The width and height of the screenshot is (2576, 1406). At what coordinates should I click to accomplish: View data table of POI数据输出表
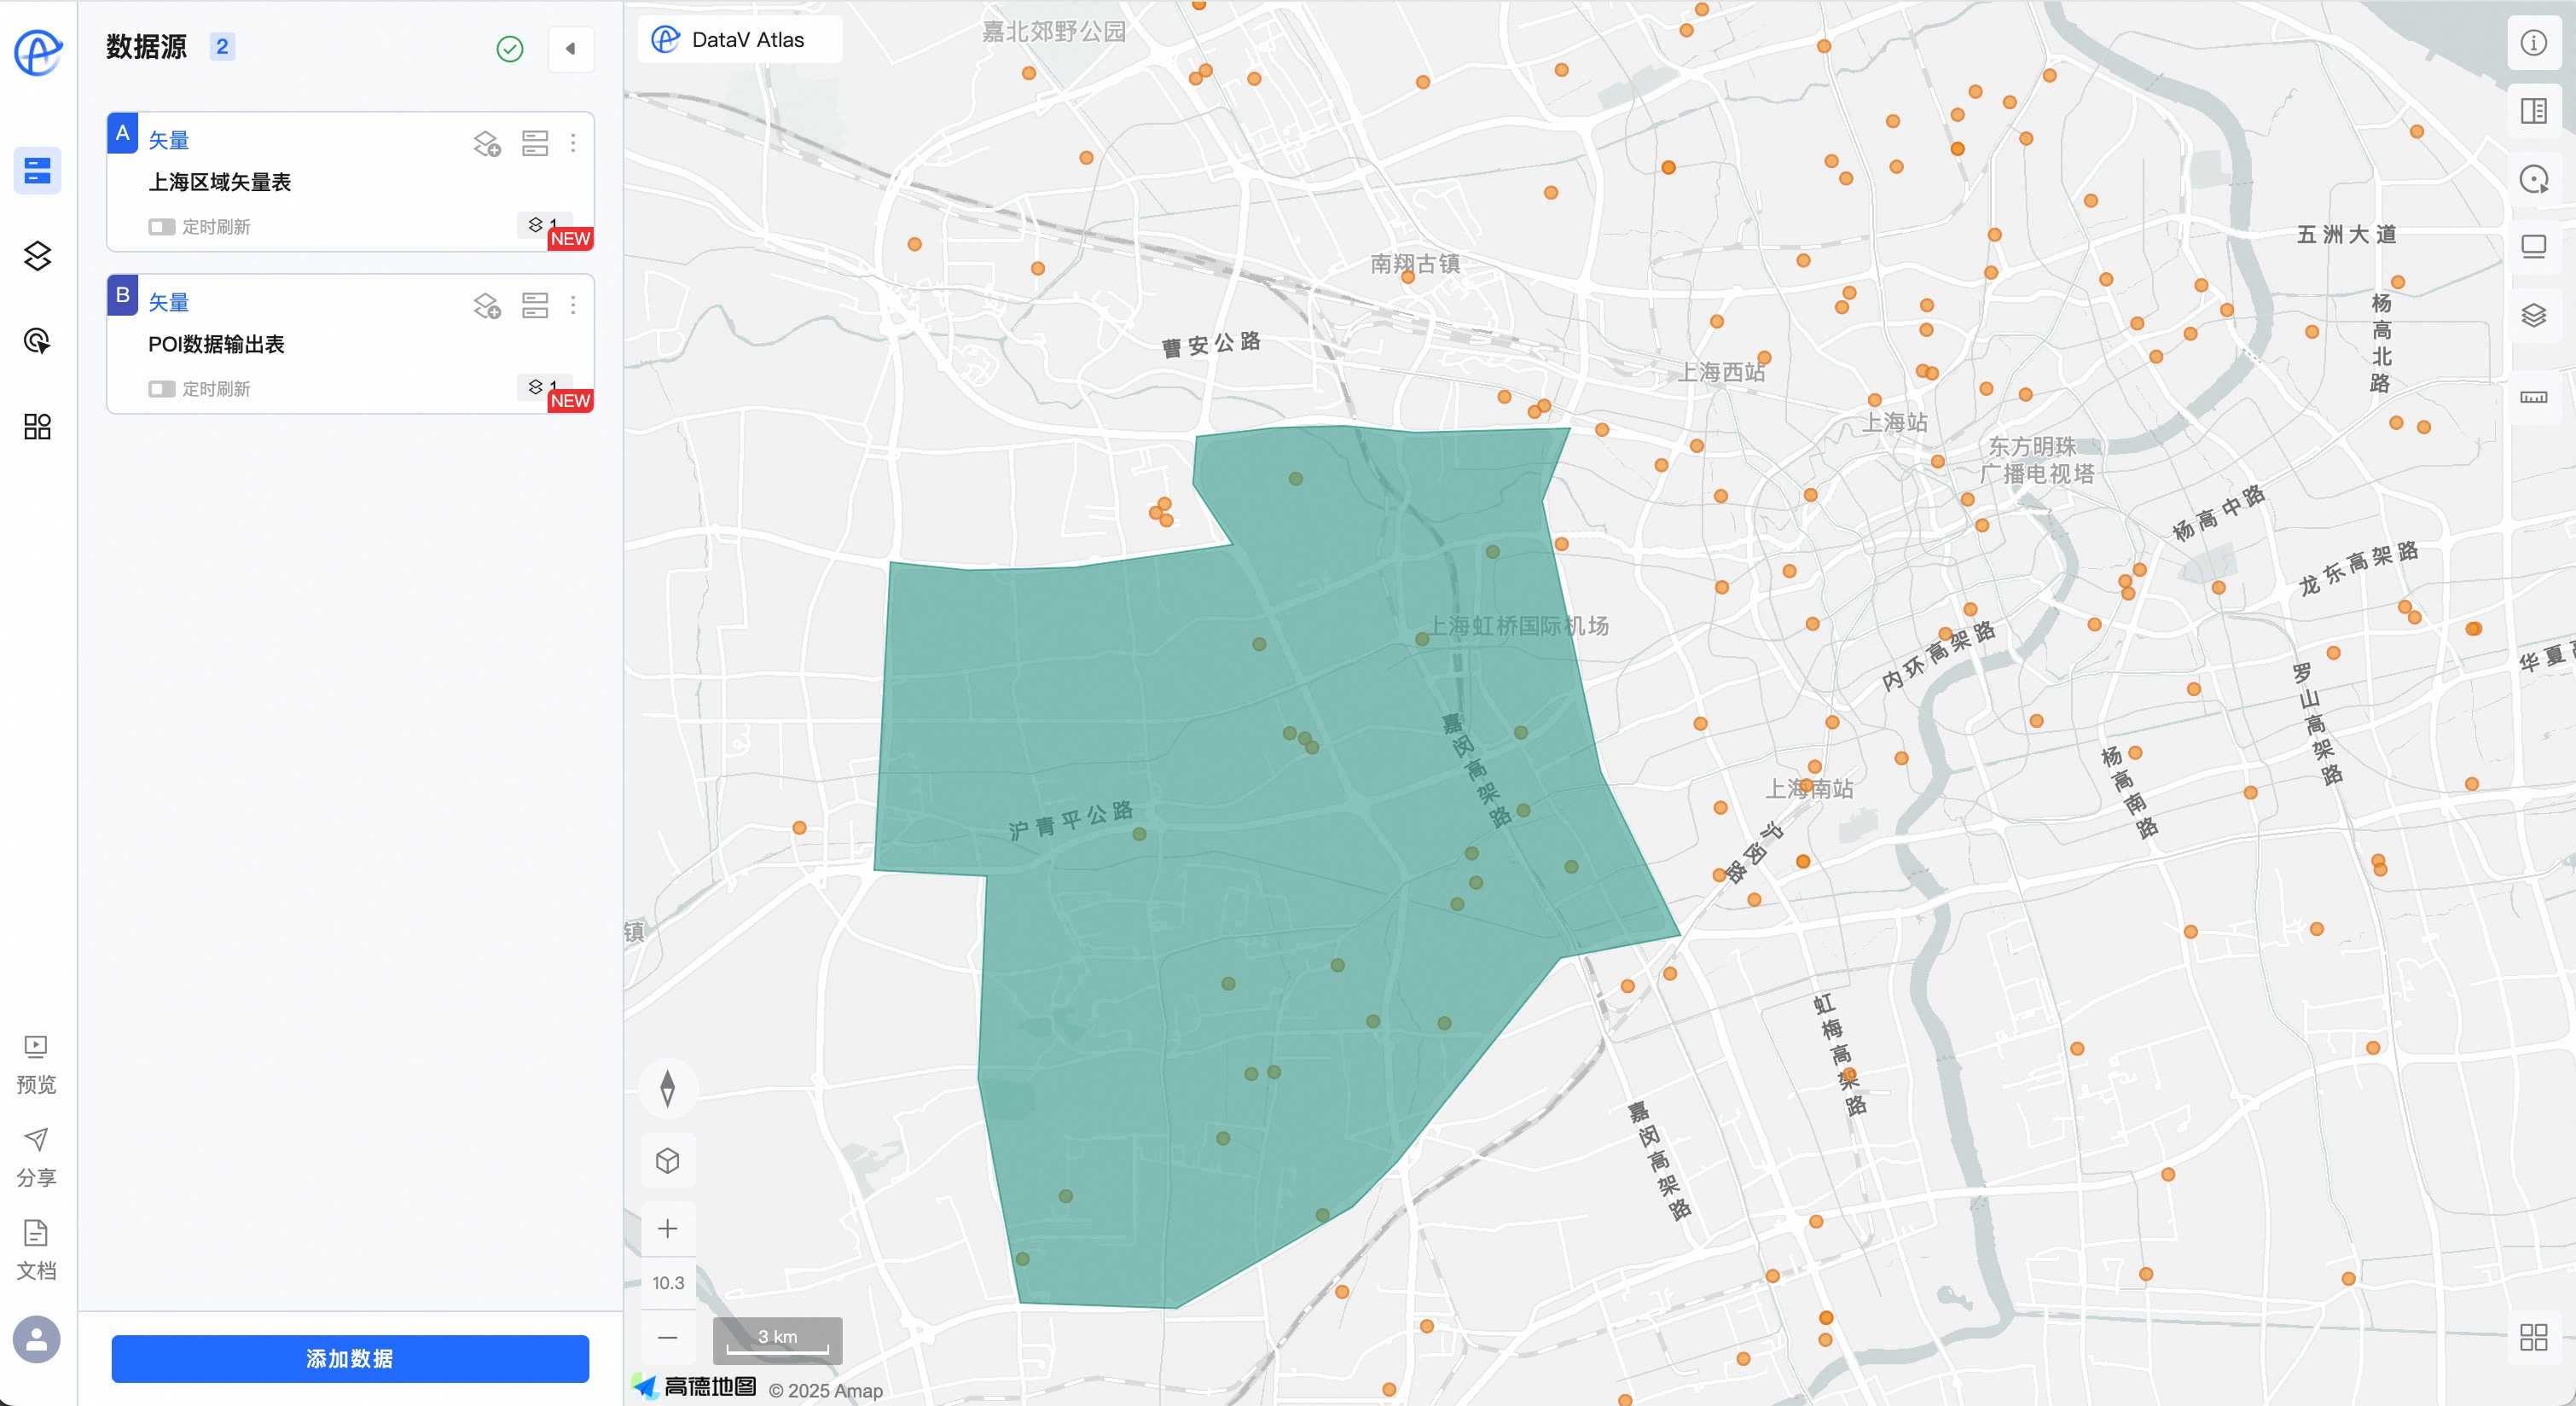pyautogui.click(x=535, y=305)
